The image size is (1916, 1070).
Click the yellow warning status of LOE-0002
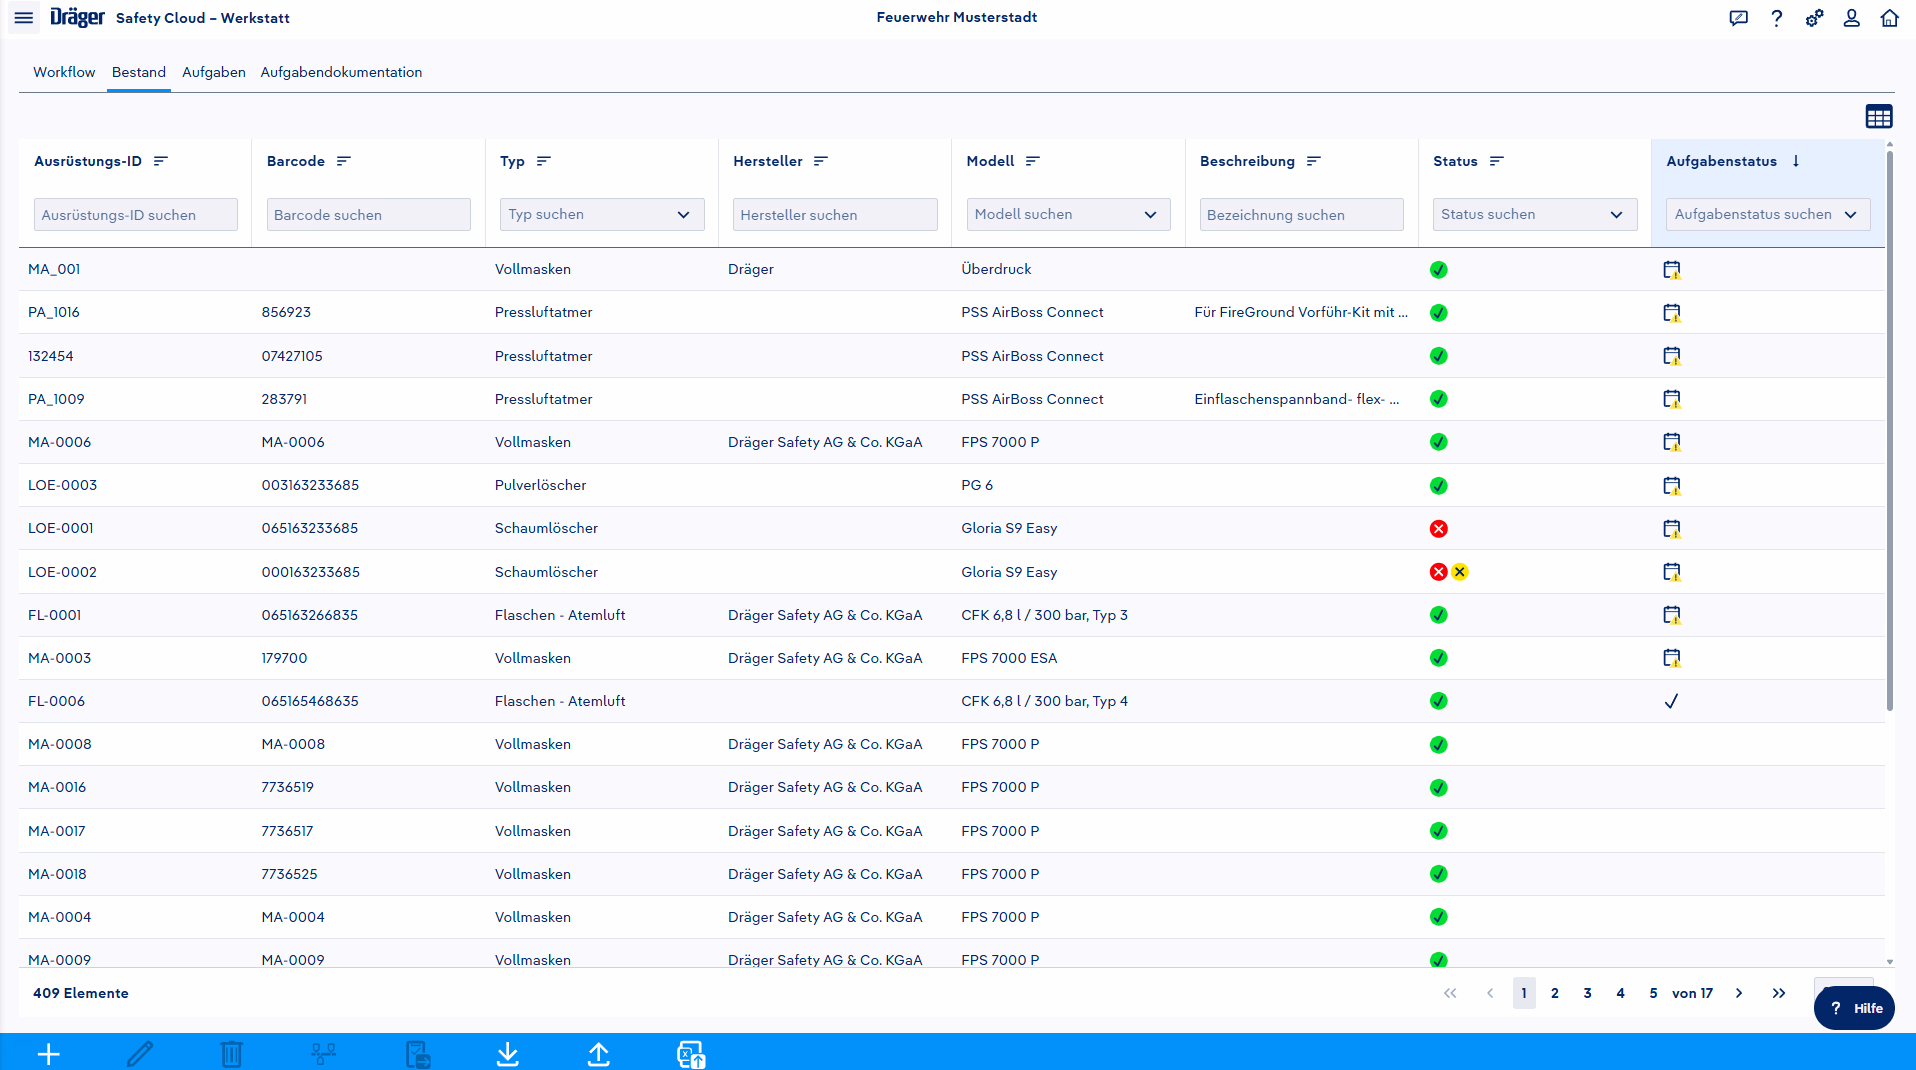[1460, 572]
